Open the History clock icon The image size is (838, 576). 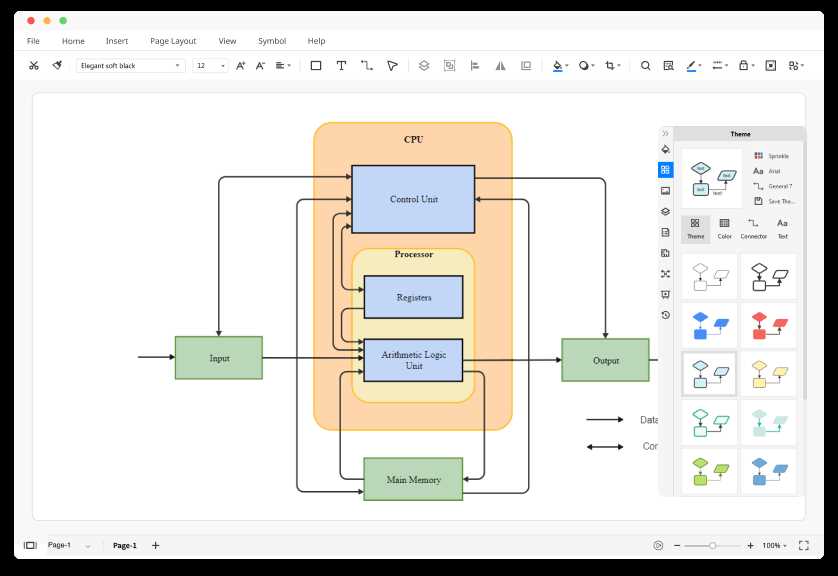click(x=665, y=315)
